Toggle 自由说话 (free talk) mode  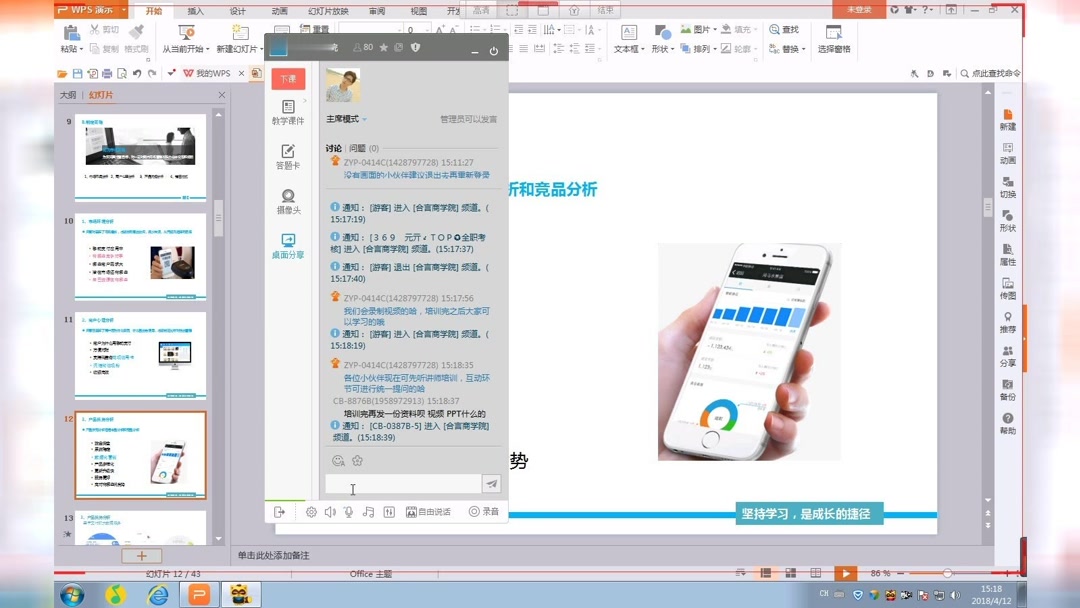coord(430,511)
